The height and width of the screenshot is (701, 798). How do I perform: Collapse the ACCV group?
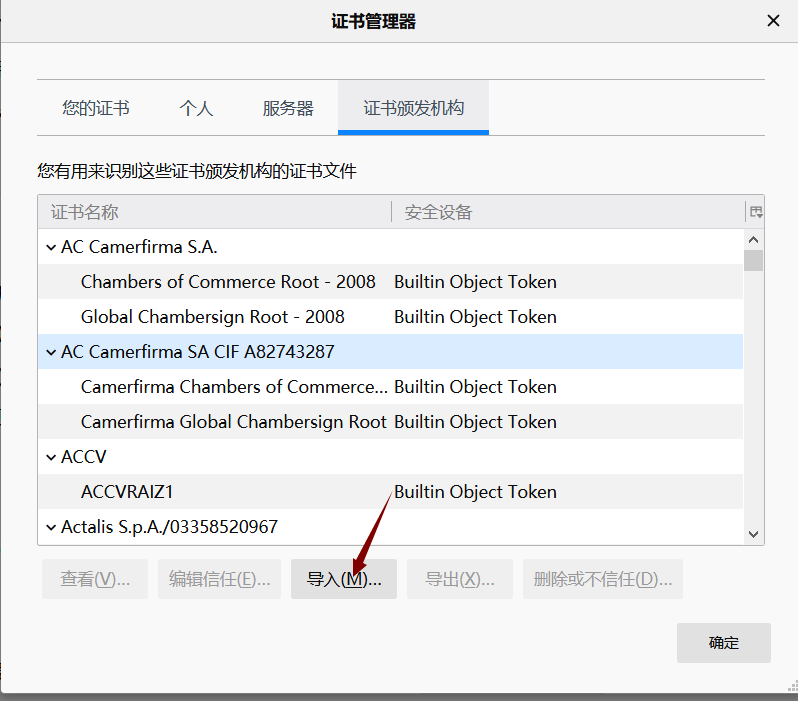click(51, 457)
